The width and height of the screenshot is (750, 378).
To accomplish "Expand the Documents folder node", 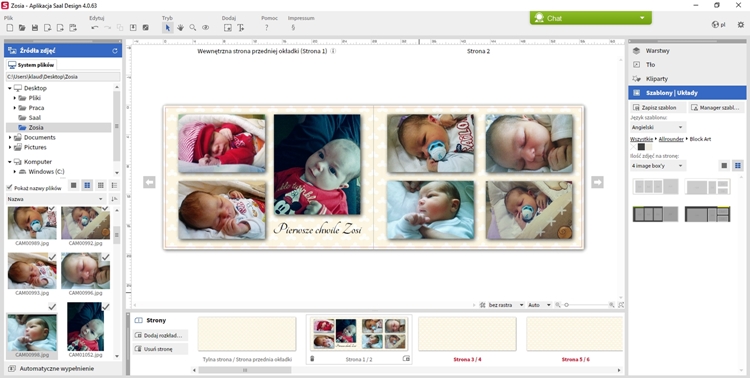I will (x=9, y=137).
